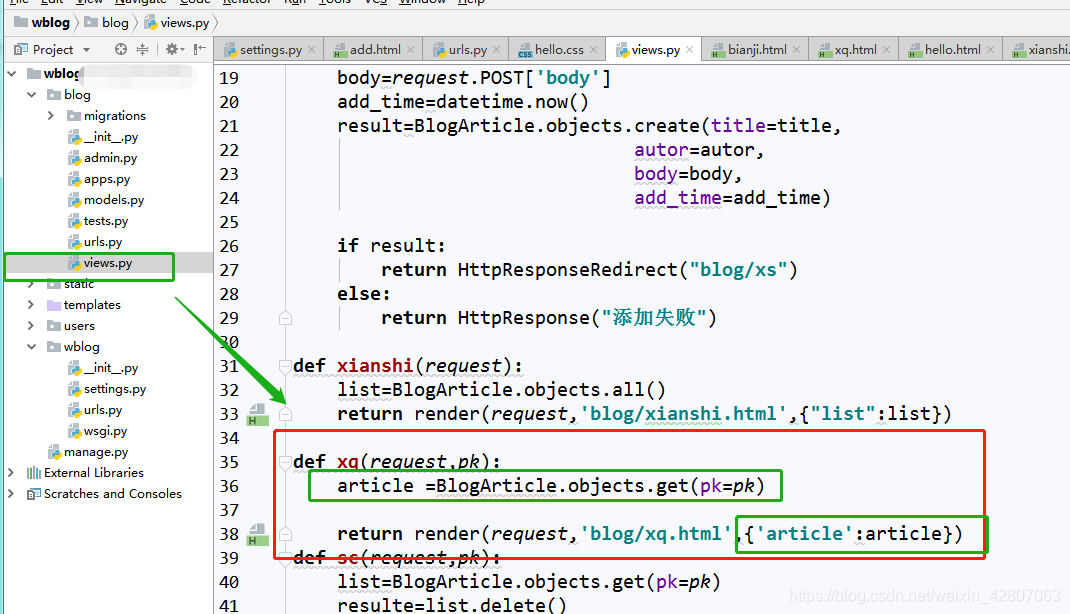Screen dimensions: 1070x614
Task: Expand the Scratches and Consoles node
Action: pyautogui.click(x=11, y=494)
